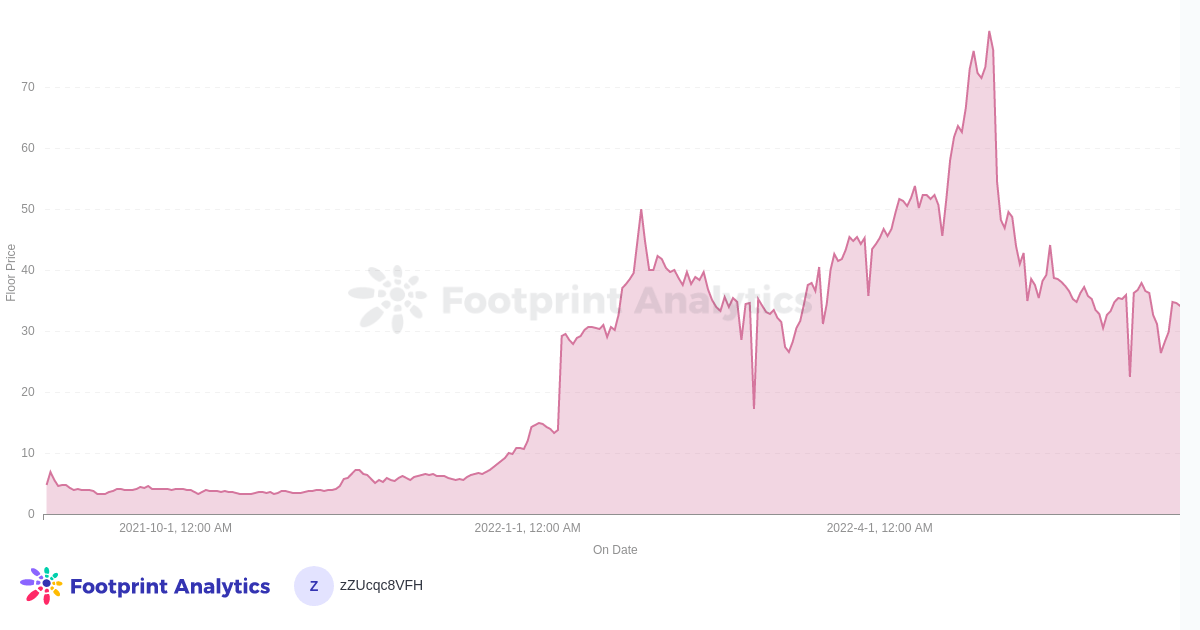Click the 40 value on y-axis

[28, 270]
